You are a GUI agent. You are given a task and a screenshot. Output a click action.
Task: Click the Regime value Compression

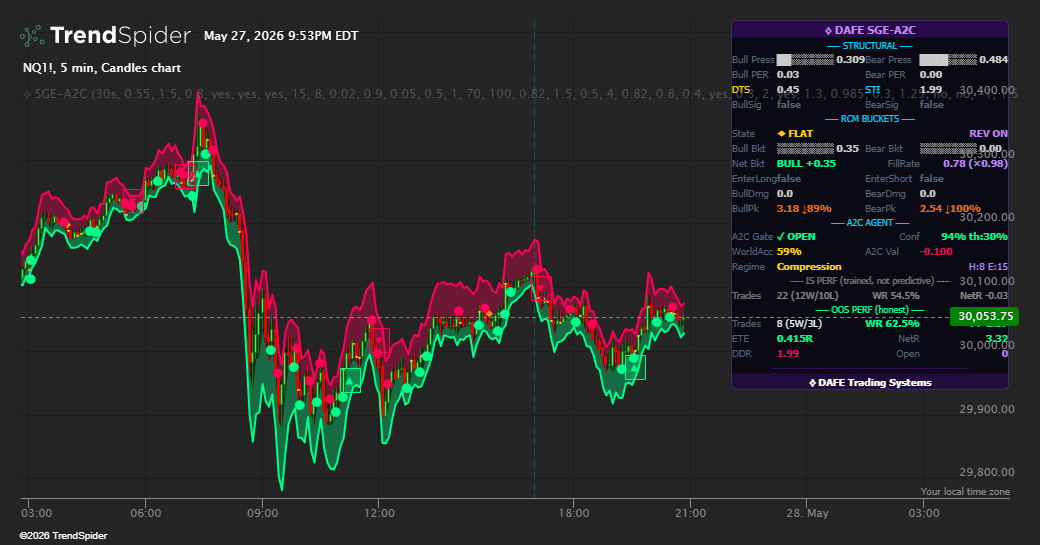pyautogui.click(x=809, y=267)
